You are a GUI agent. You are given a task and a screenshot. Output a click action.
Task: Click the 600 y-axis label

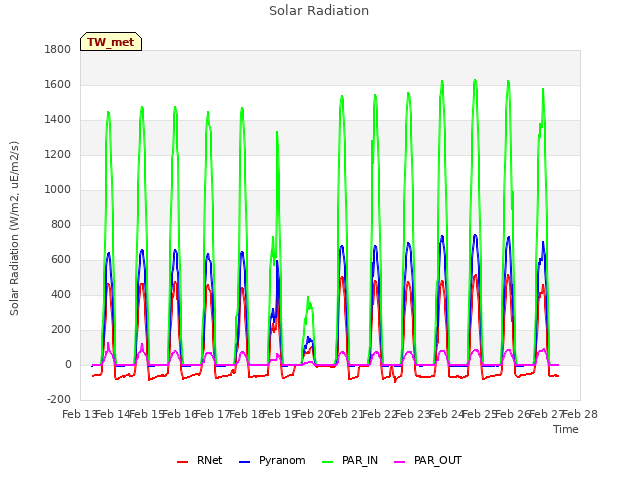[x=61, y=260]
